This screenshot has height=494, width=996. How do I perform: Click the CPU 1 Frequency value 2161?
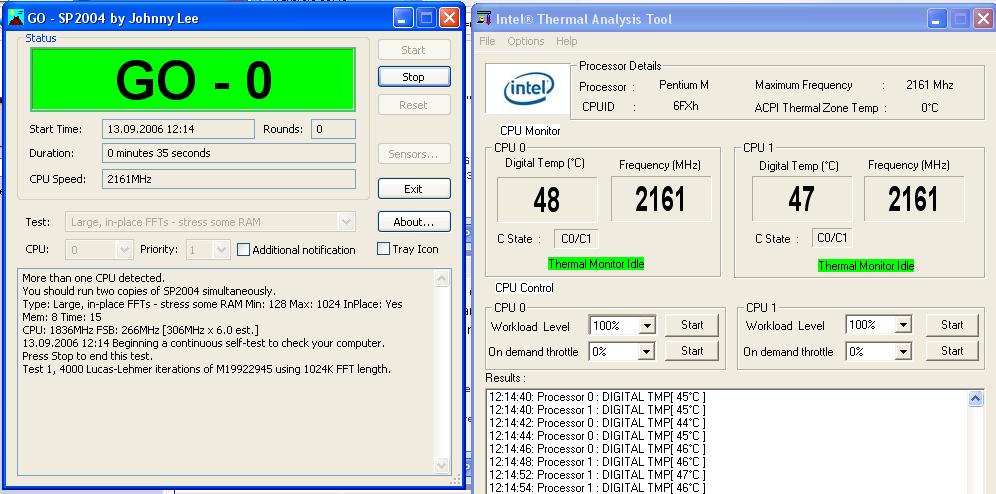pyautogui.click(x=913, y=199)
